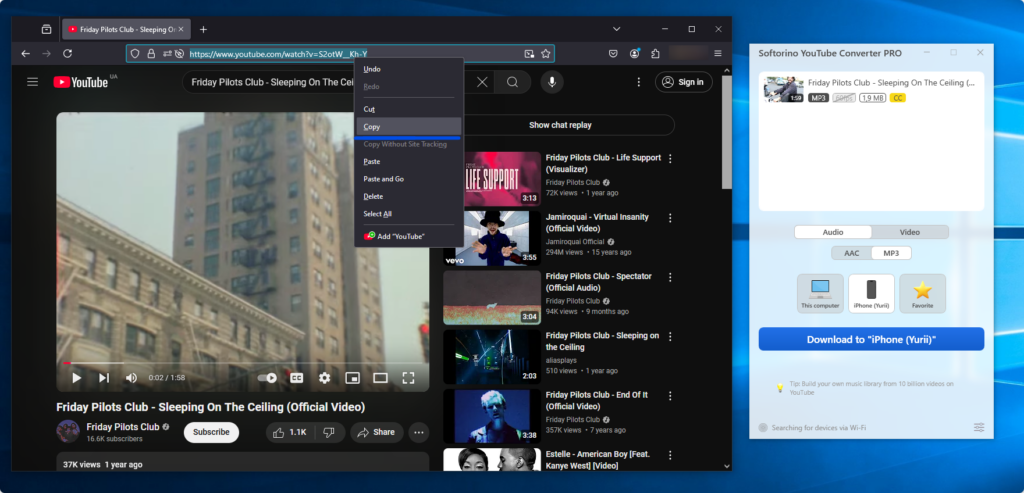Image resolution: width=1024 pixels, height=493 pixels.
Task: Play the video
Action: click(76, 377)
